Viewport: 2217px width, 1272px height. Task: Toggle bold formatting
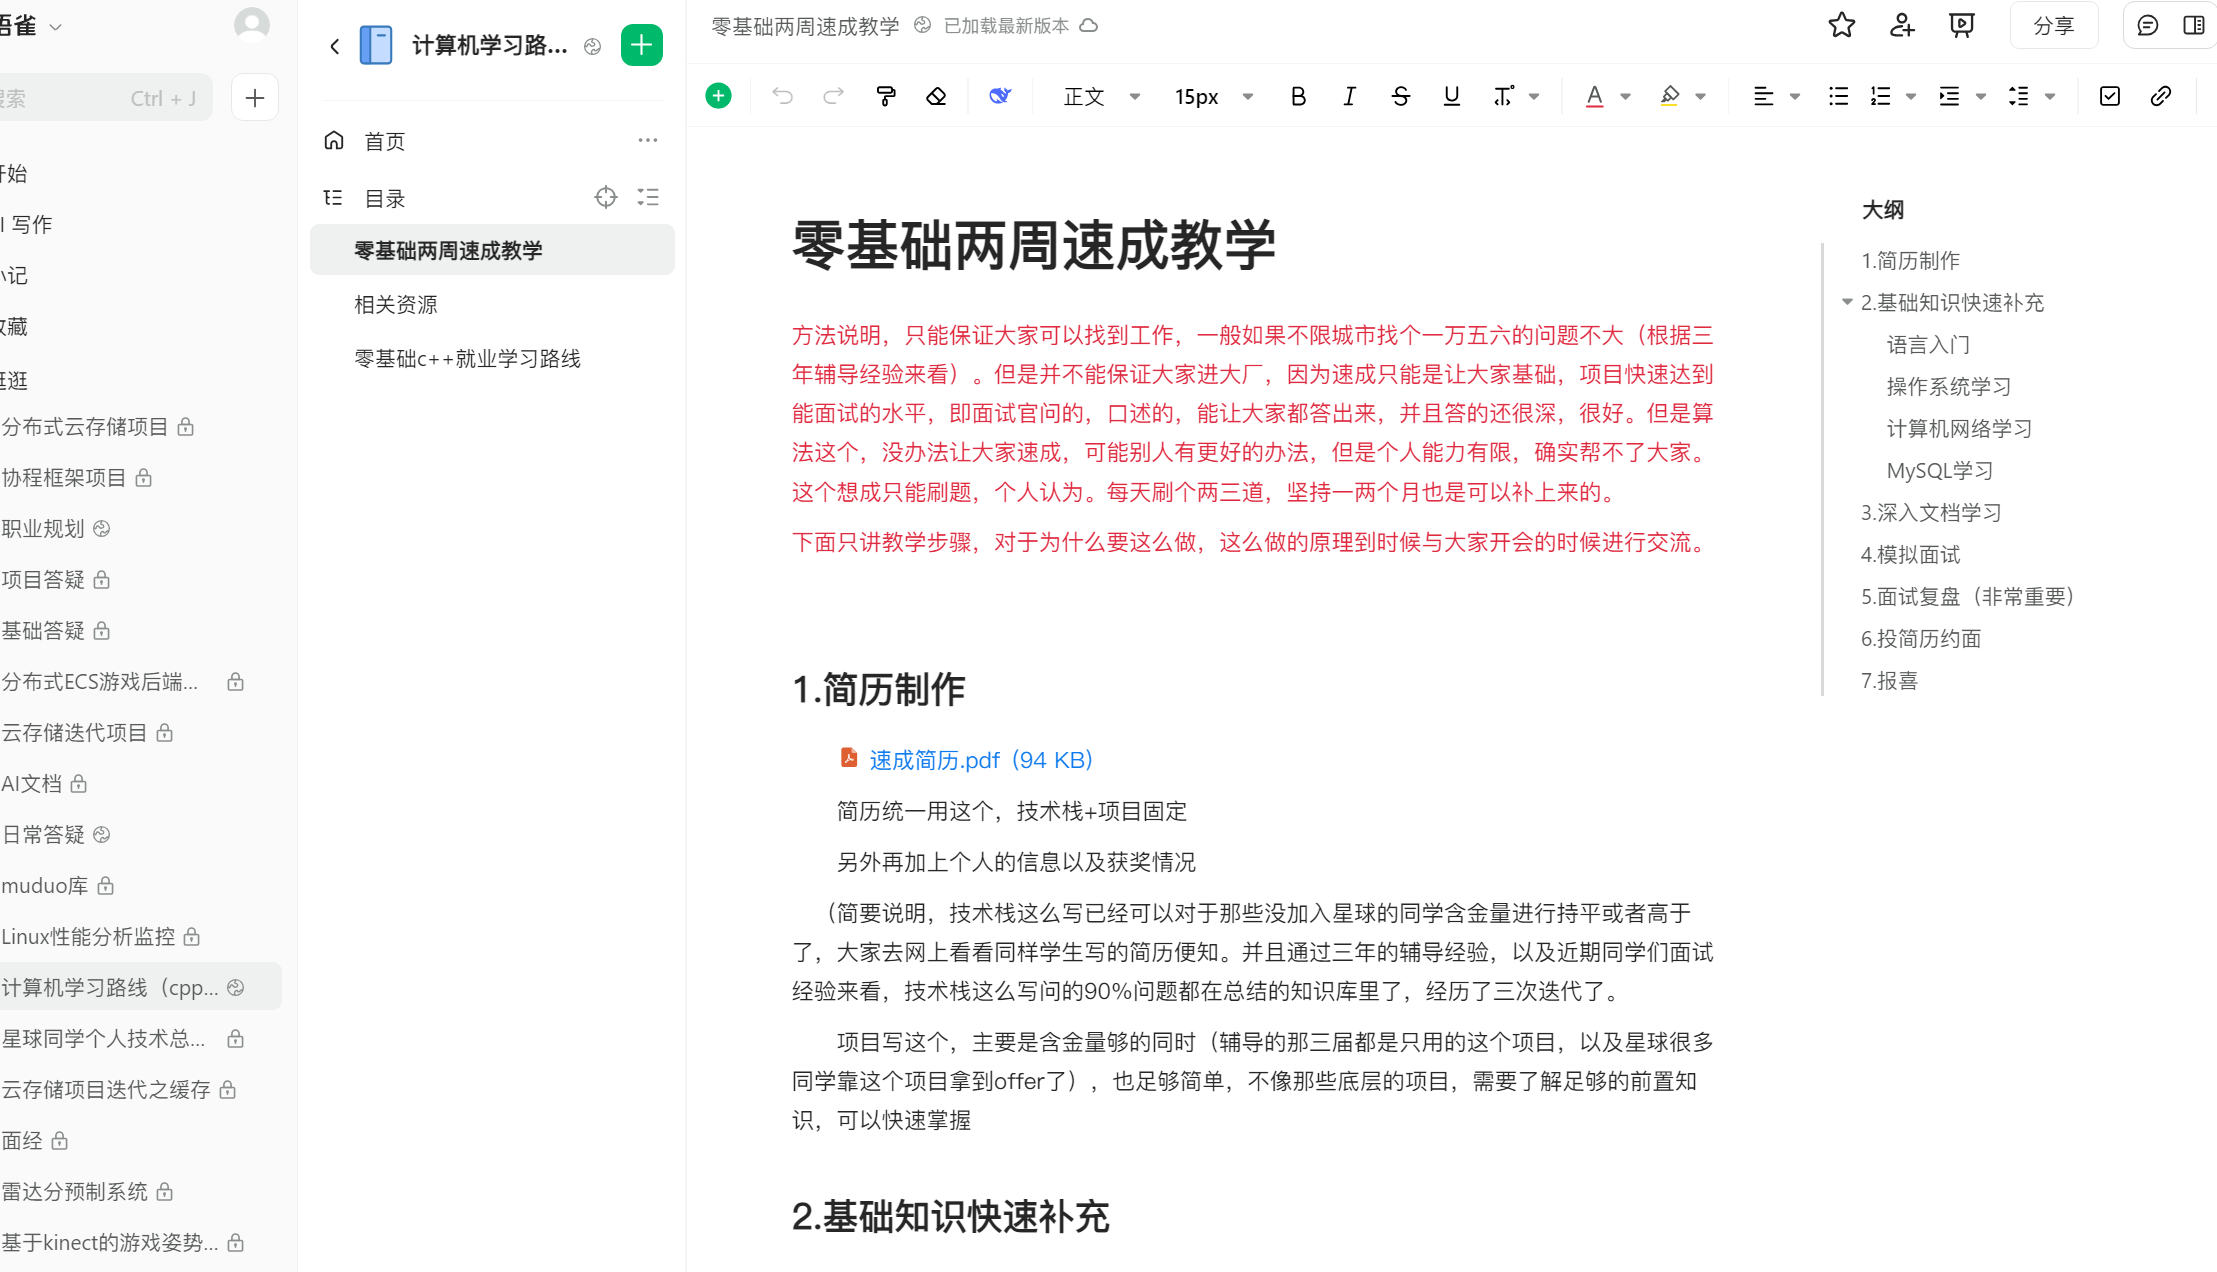click(x=1298, y=96)
